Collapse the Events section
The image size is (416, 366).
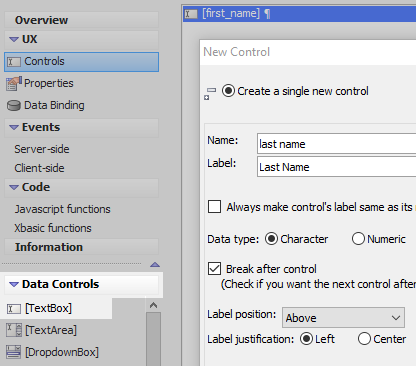(14, 127)
